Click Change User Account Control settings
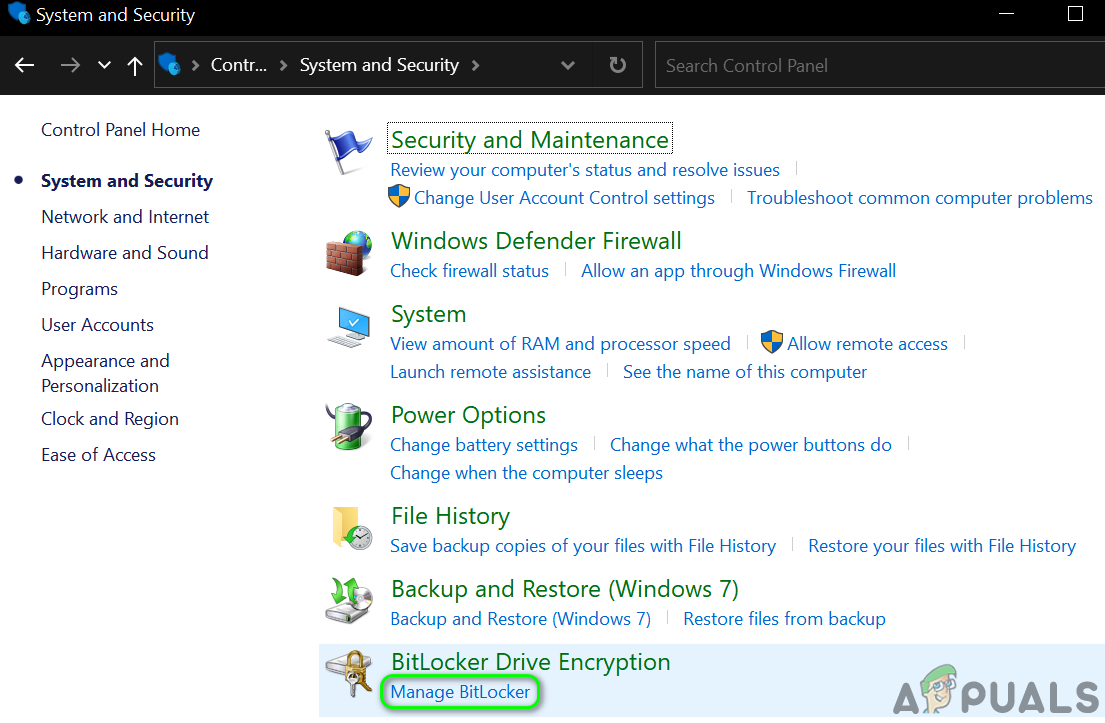This screenshot has height=723, width=1105. (x=564, y=198)
